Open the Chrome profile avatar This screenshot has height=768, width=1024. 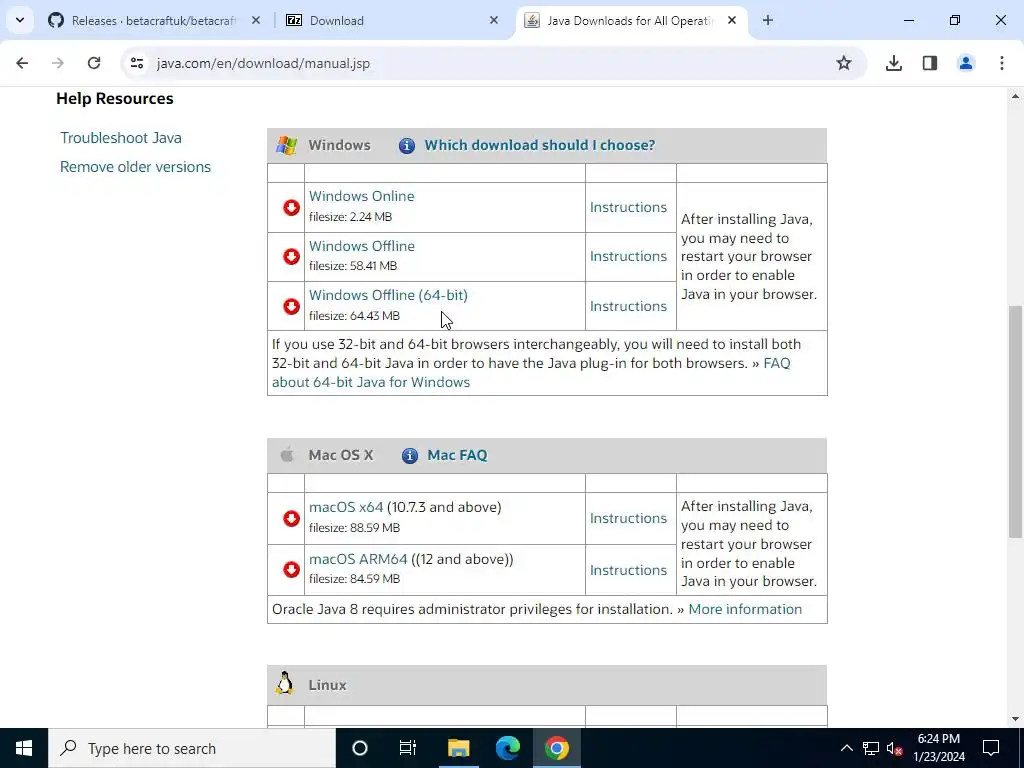click(x=966, y=63)
